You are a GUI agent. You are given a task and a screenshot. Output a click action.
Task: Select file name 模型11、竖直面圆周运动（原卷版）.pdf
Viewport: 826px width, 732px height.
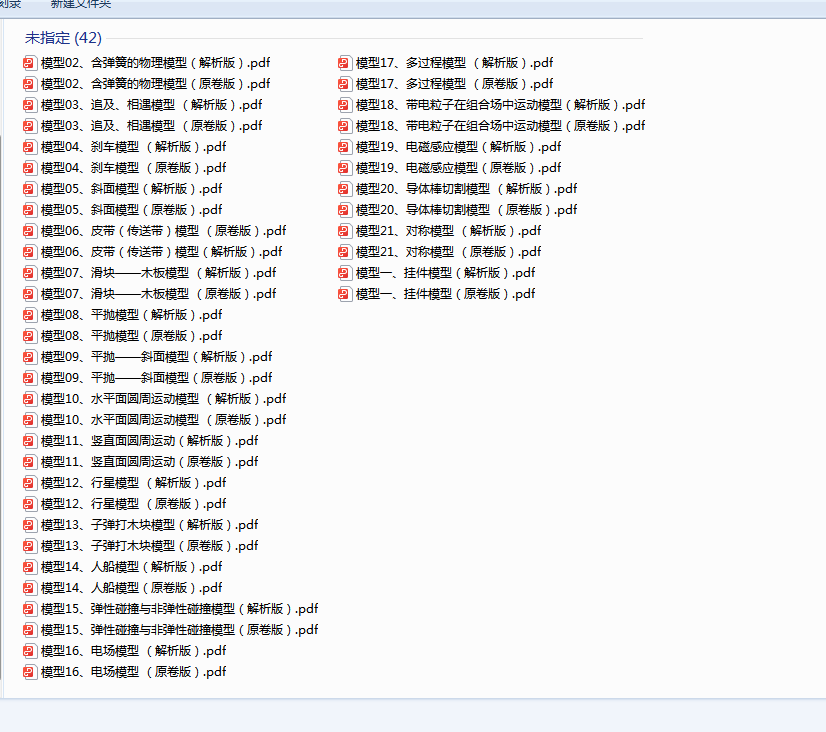pos(150,462)
